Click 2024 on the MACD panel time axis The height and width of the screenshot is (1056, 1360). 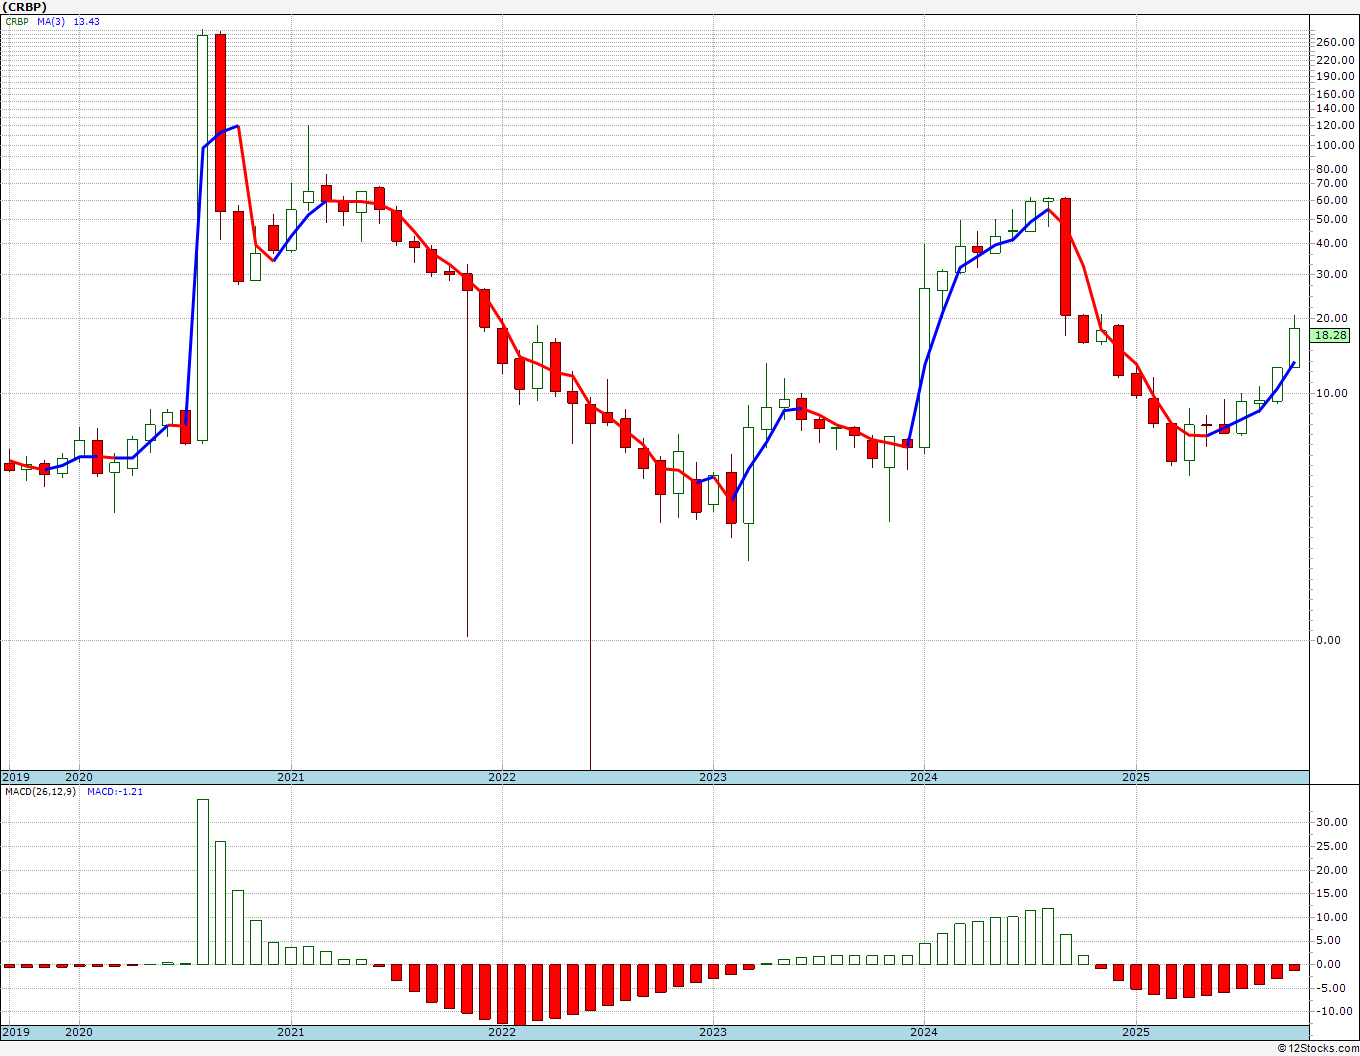(924, 1032)
